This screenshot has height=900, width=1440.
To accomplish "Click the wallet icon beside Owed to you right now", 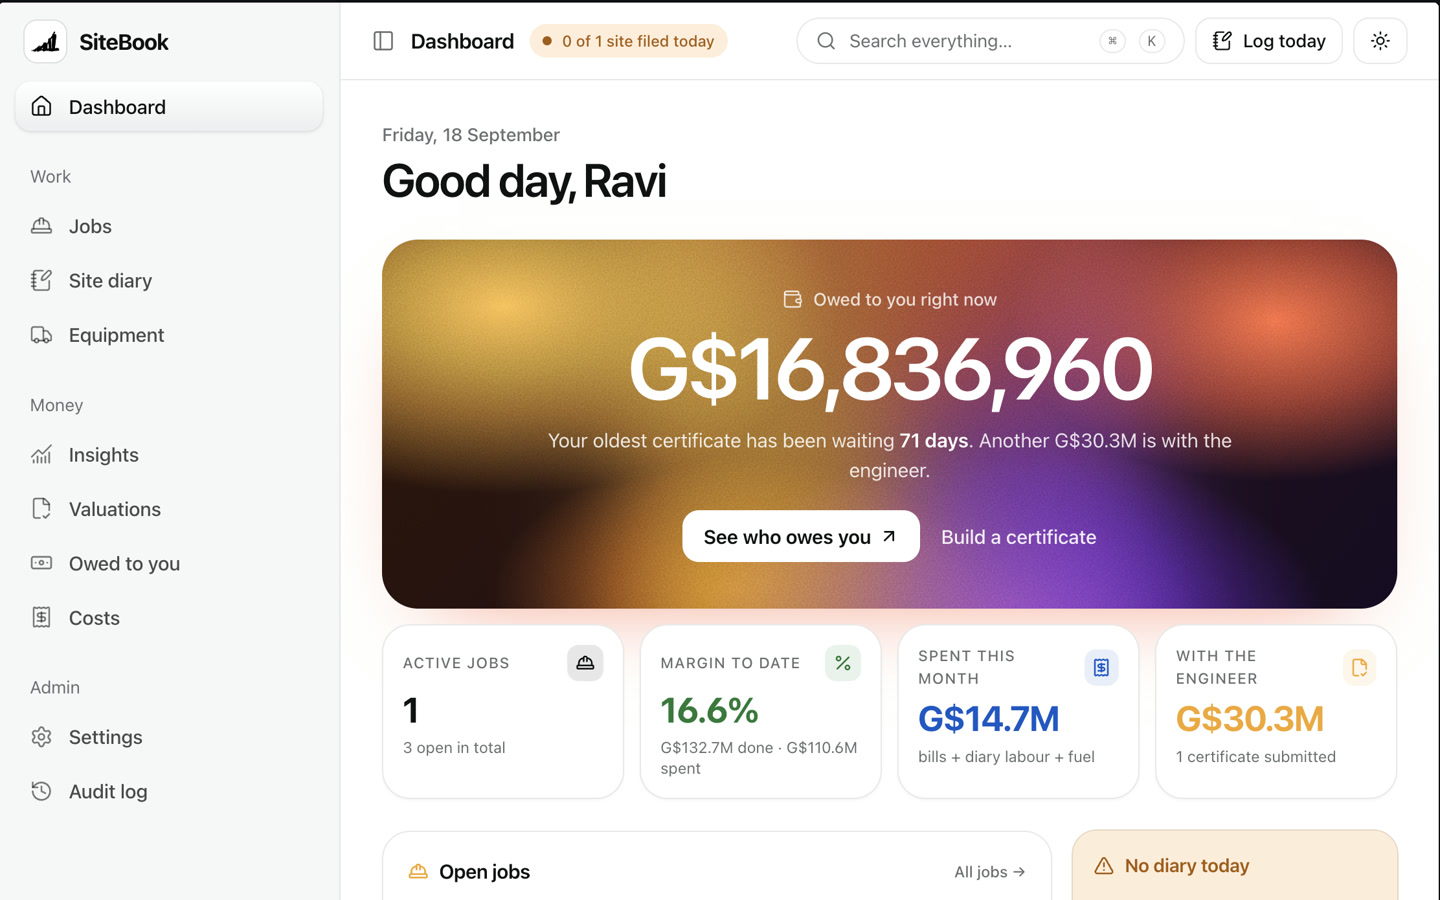I will (792, 299).
